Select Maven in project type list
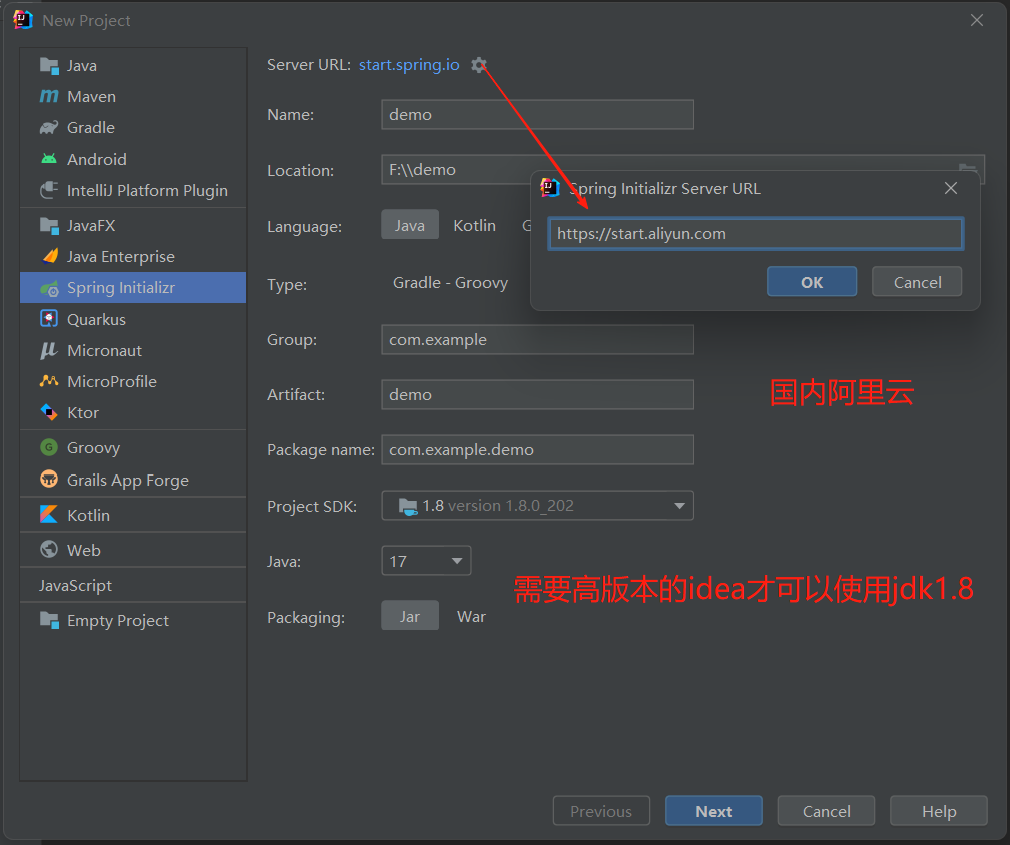This screenshot has height=845, width=1010. 133,97
